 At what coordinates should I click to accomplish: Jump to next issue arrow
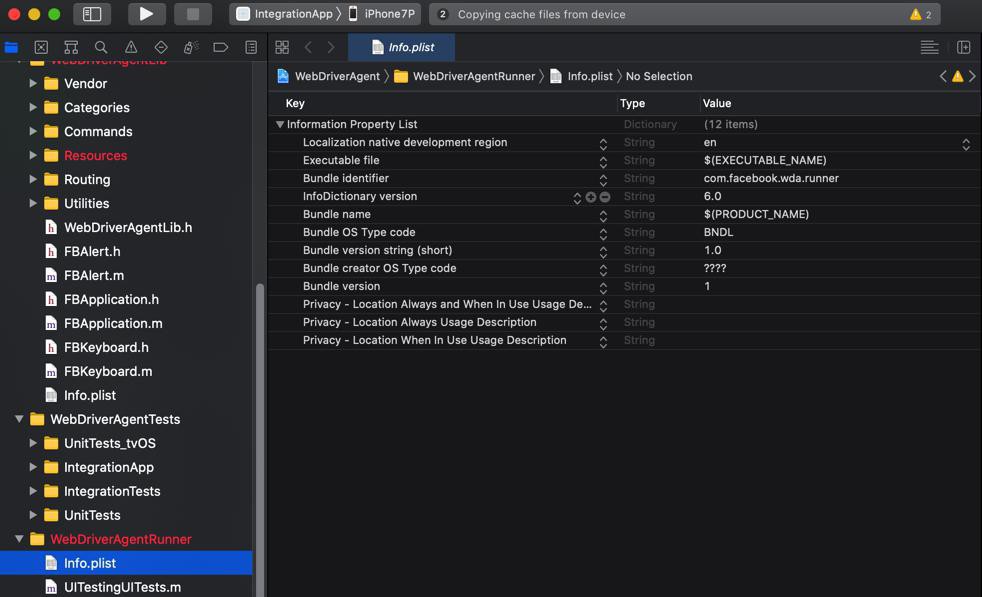[x=972, y=76]
